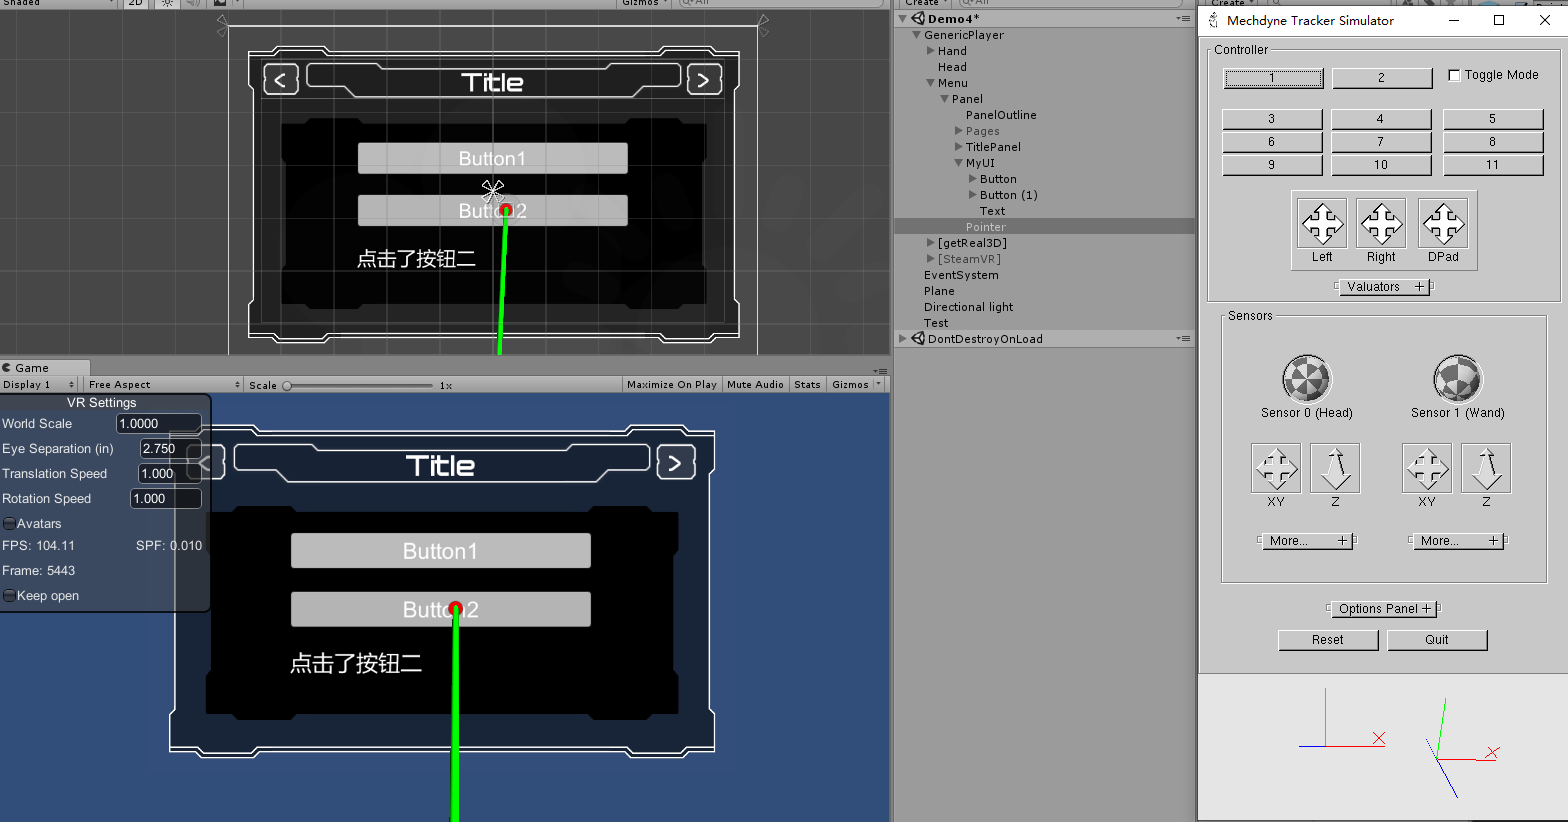Toggle Gizmos in the Game view toolbar
1568x822 pixels.
(x=850, y=385)
